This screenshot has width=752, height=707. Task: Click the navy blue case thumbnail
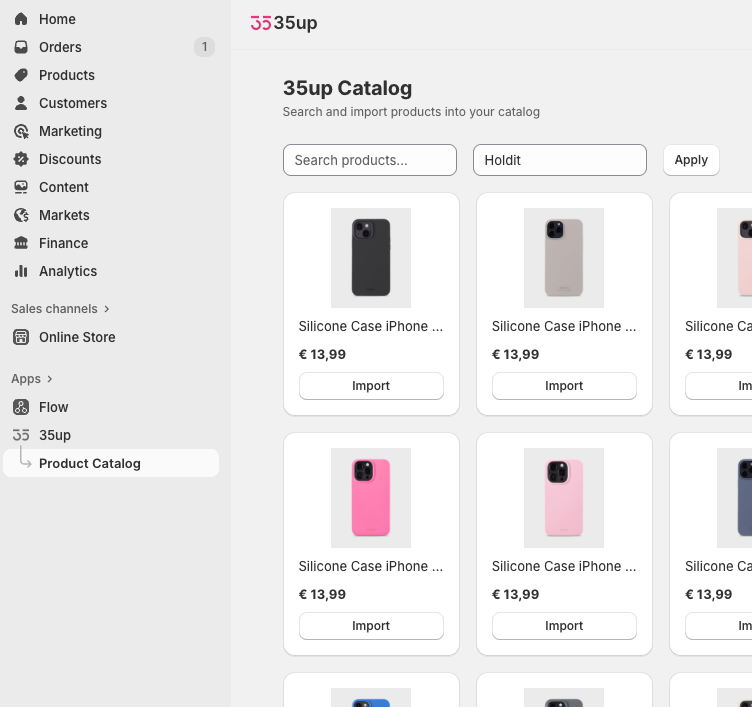[735, 498]
